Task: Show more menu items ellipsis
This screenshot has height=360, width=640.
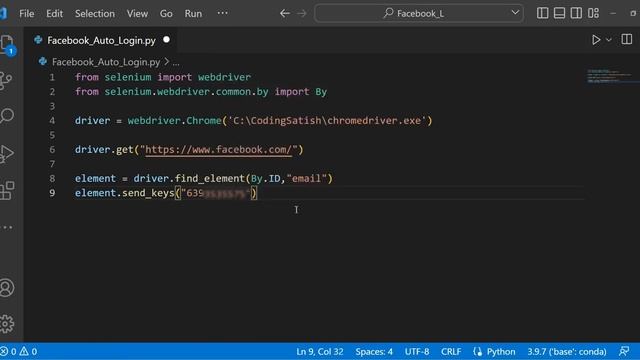Action: pyautogui.click(x=222, y=13)
